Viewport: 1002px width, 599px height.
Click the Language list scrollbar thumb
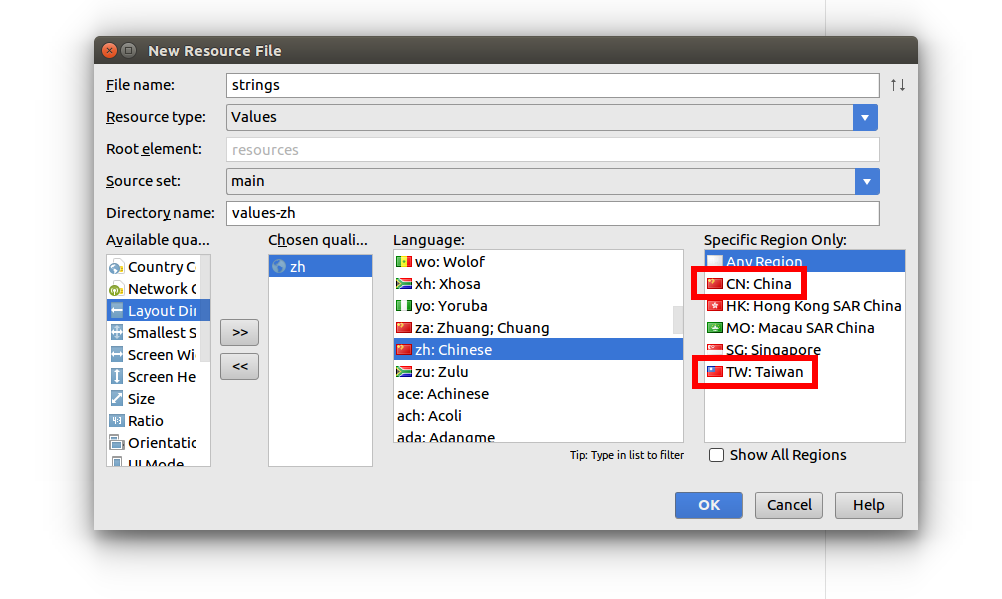click(677, 320)
